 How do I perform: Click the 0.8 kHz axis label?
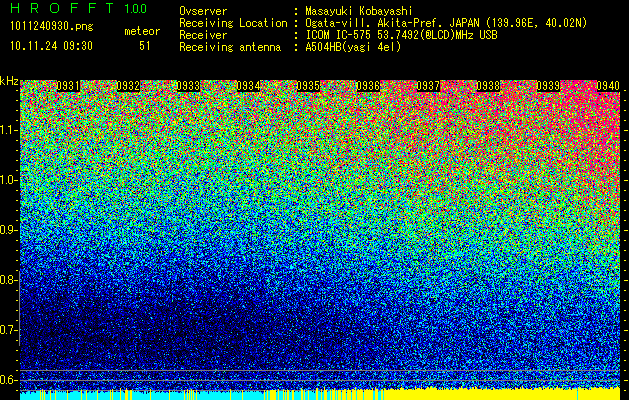pos(9,280)
